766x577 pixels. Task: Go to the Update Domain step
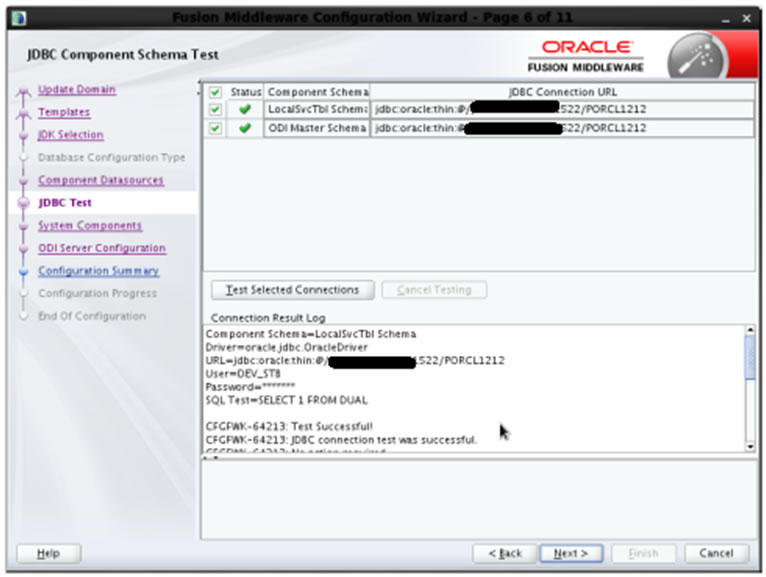coord(77,89)
